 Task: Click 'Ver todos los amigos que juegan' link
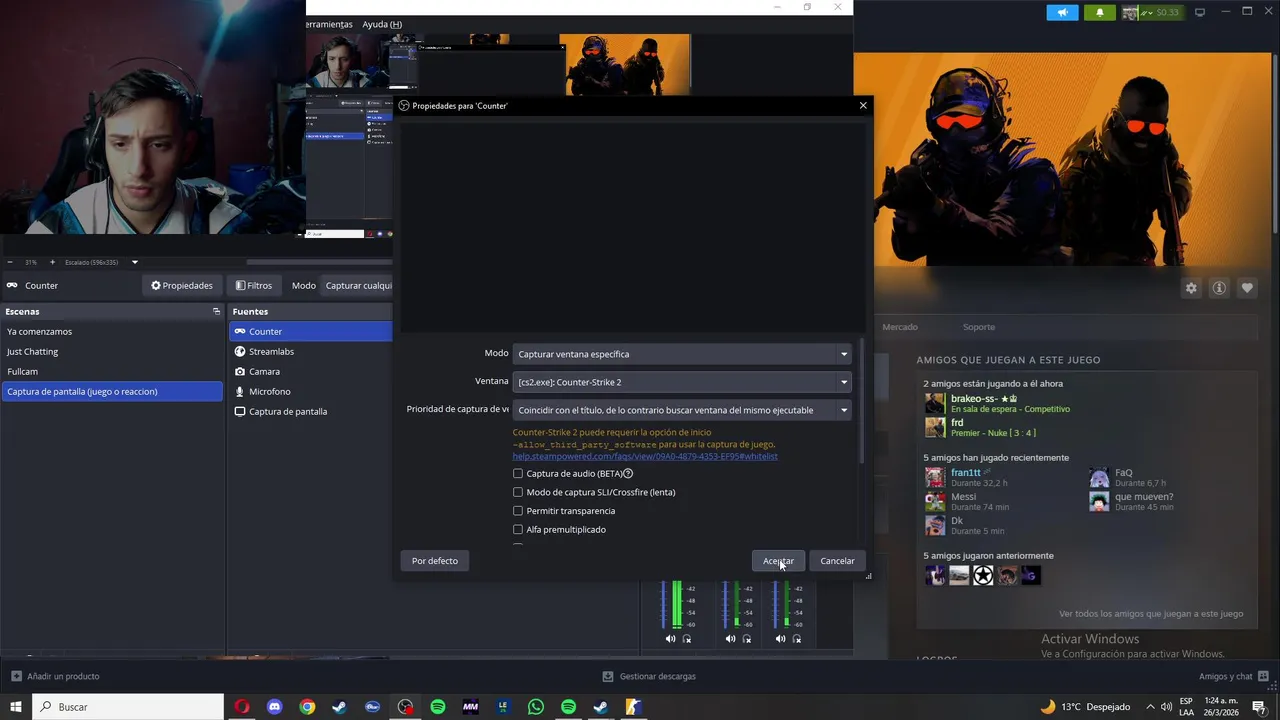[1151, 614]
